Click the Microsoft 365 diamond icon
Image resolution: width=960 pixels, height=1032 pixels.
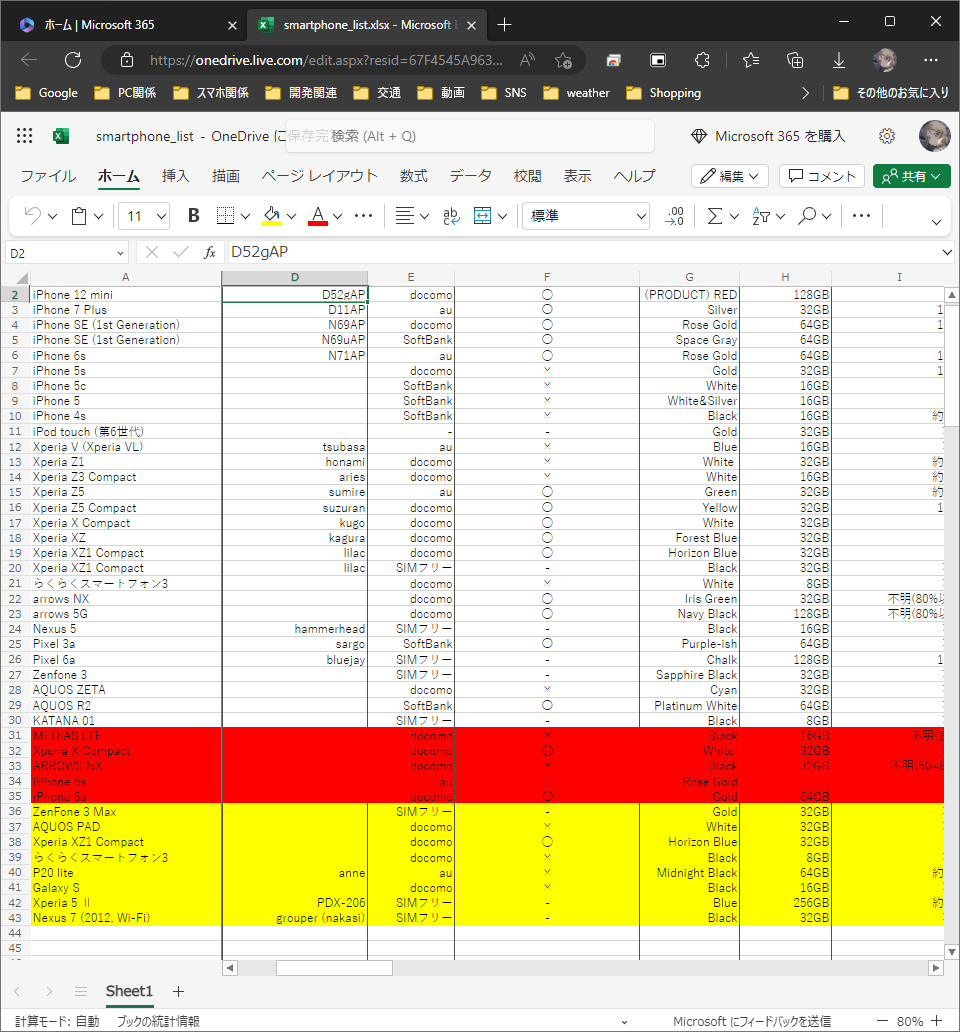pos(699,136)
